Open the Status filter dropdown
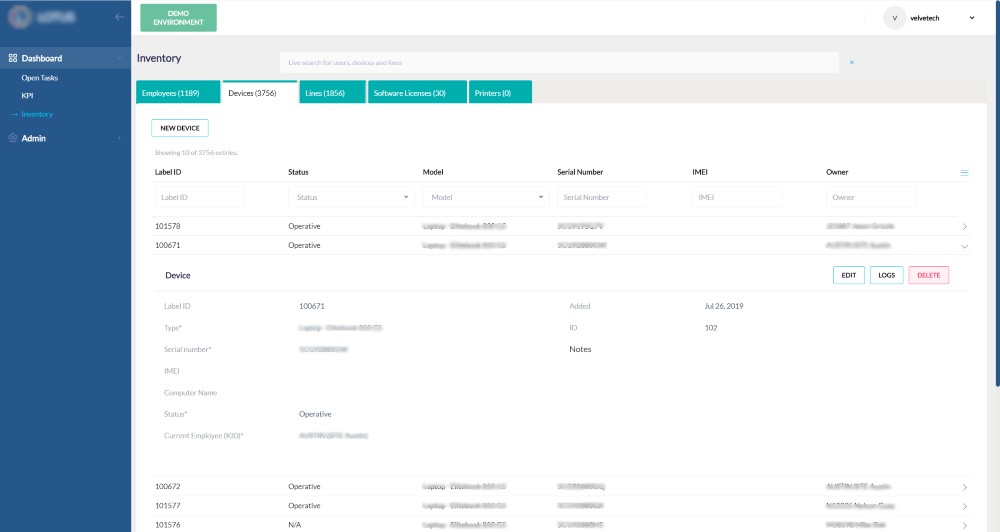This screenshot has width=1000, height=532. pyautogui.click(x=351, y=197)
